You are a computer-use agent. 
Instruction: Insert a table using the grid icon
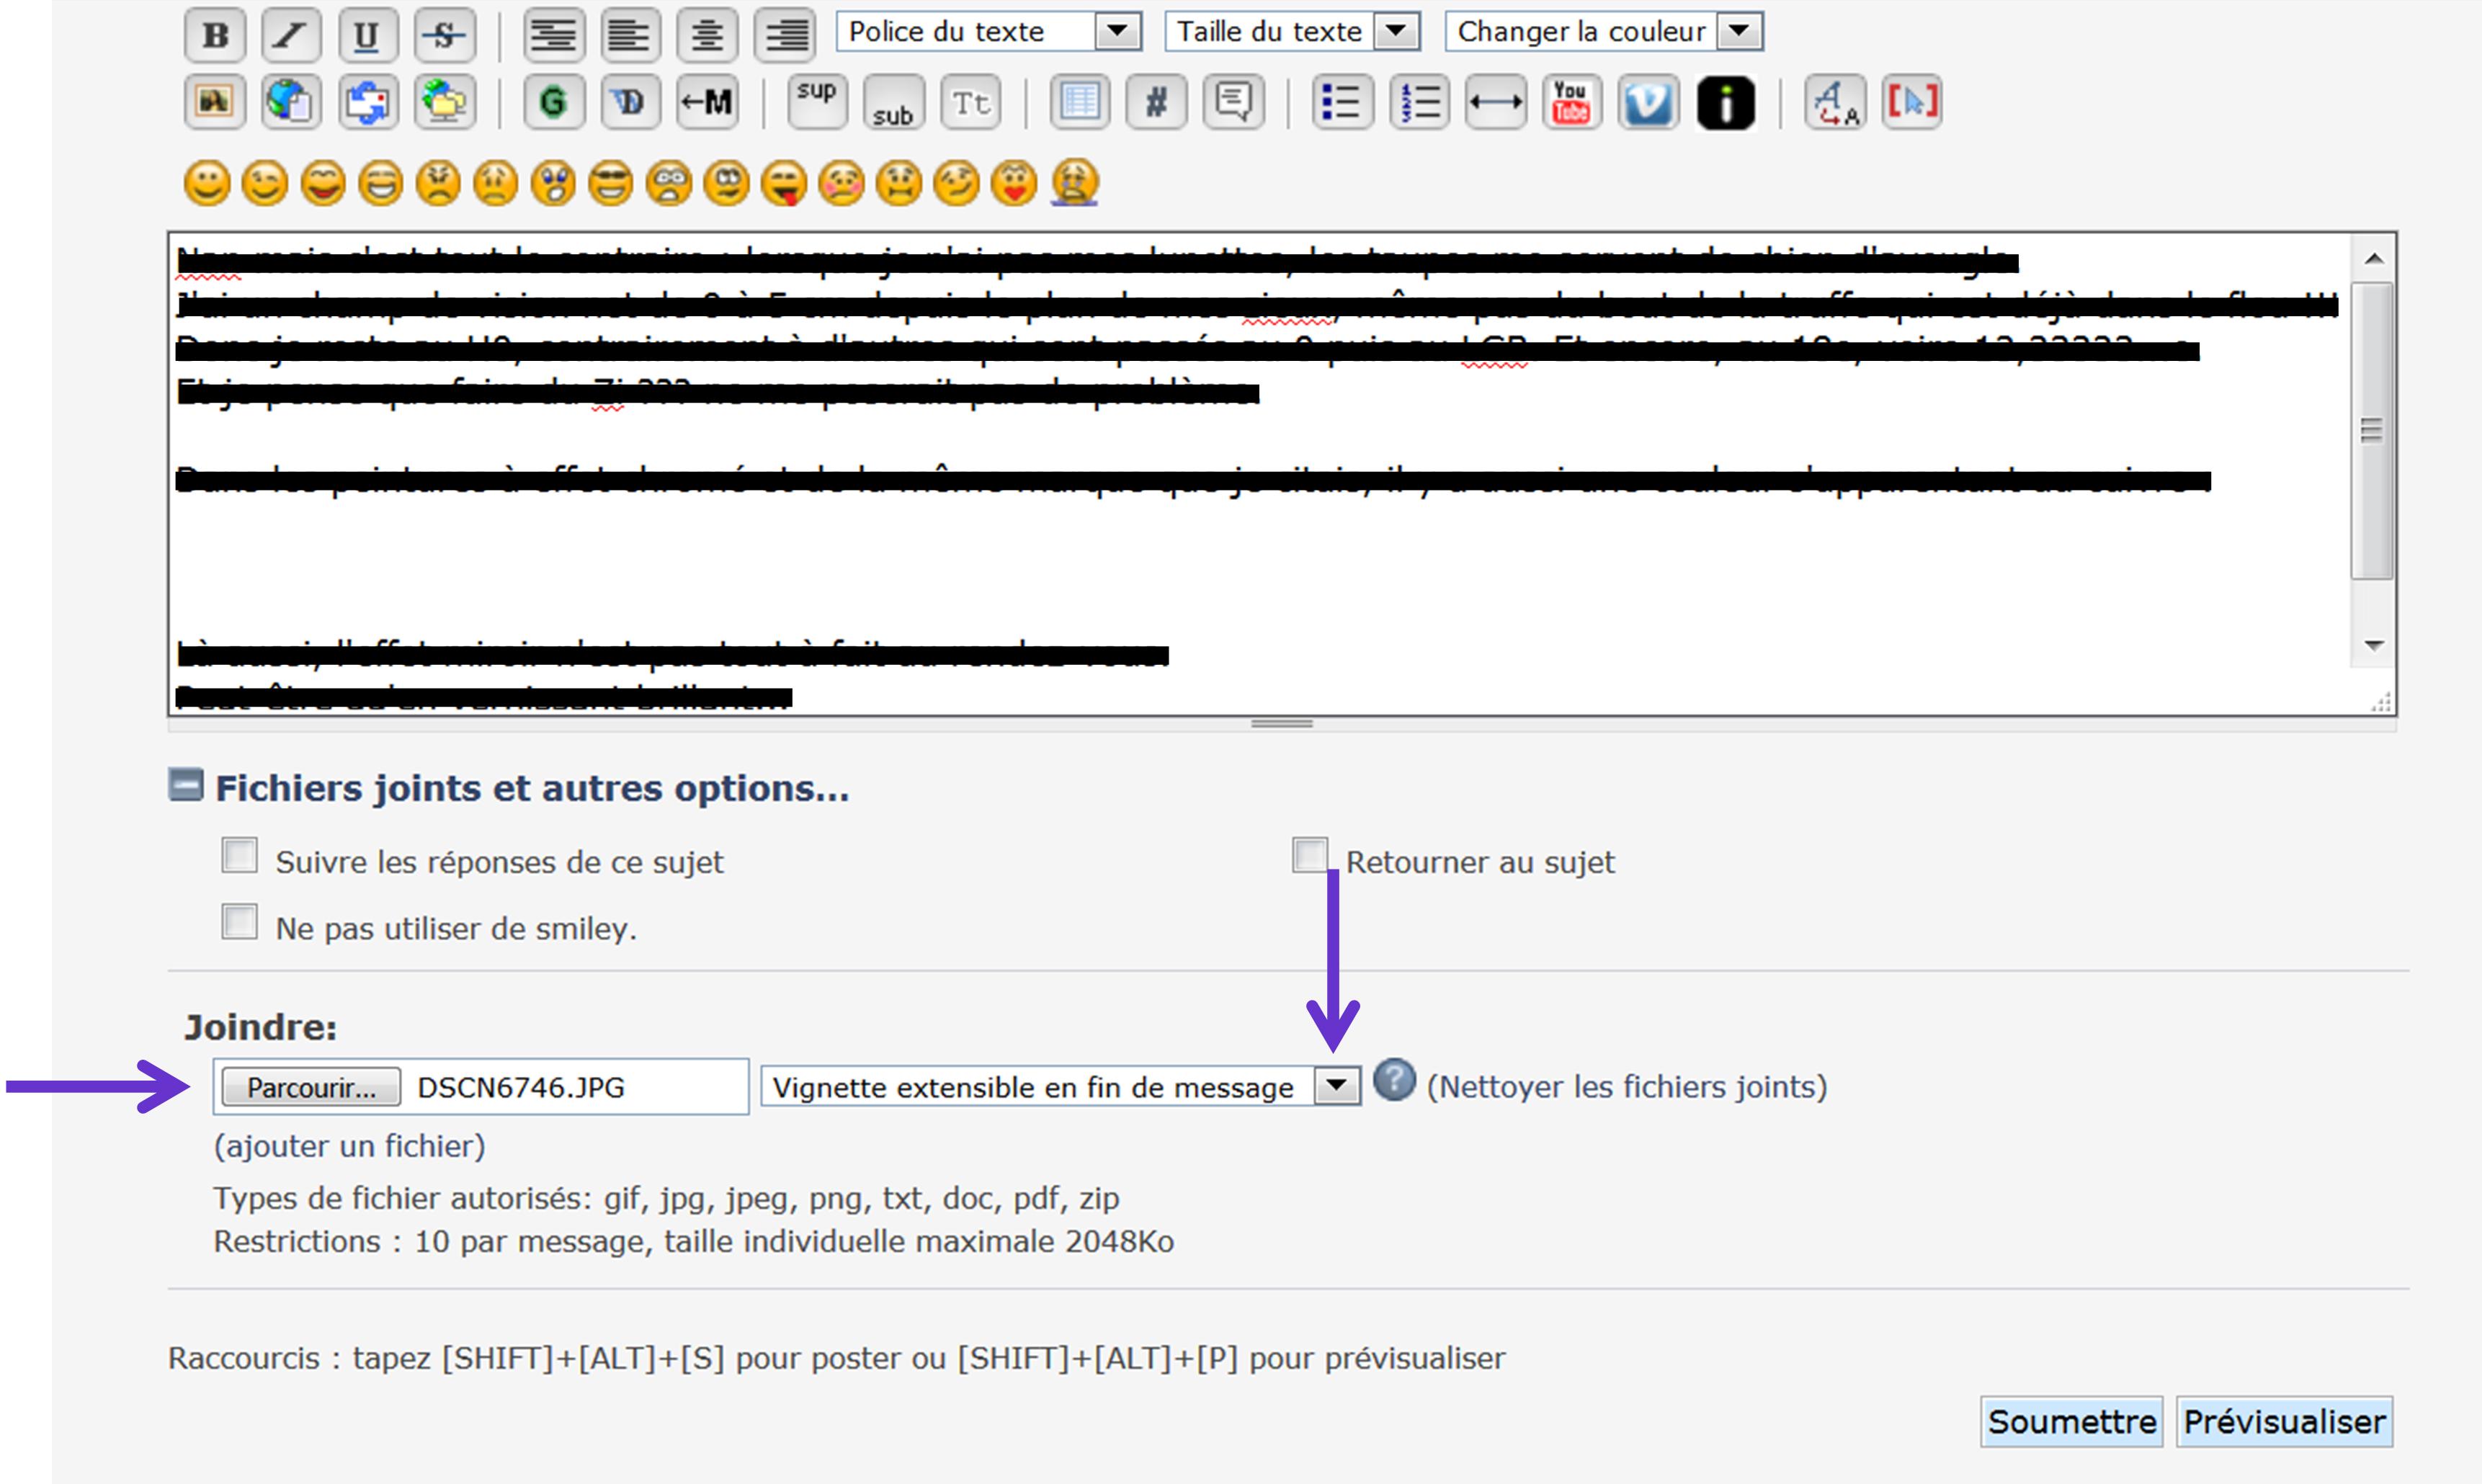pos(1079,101)
